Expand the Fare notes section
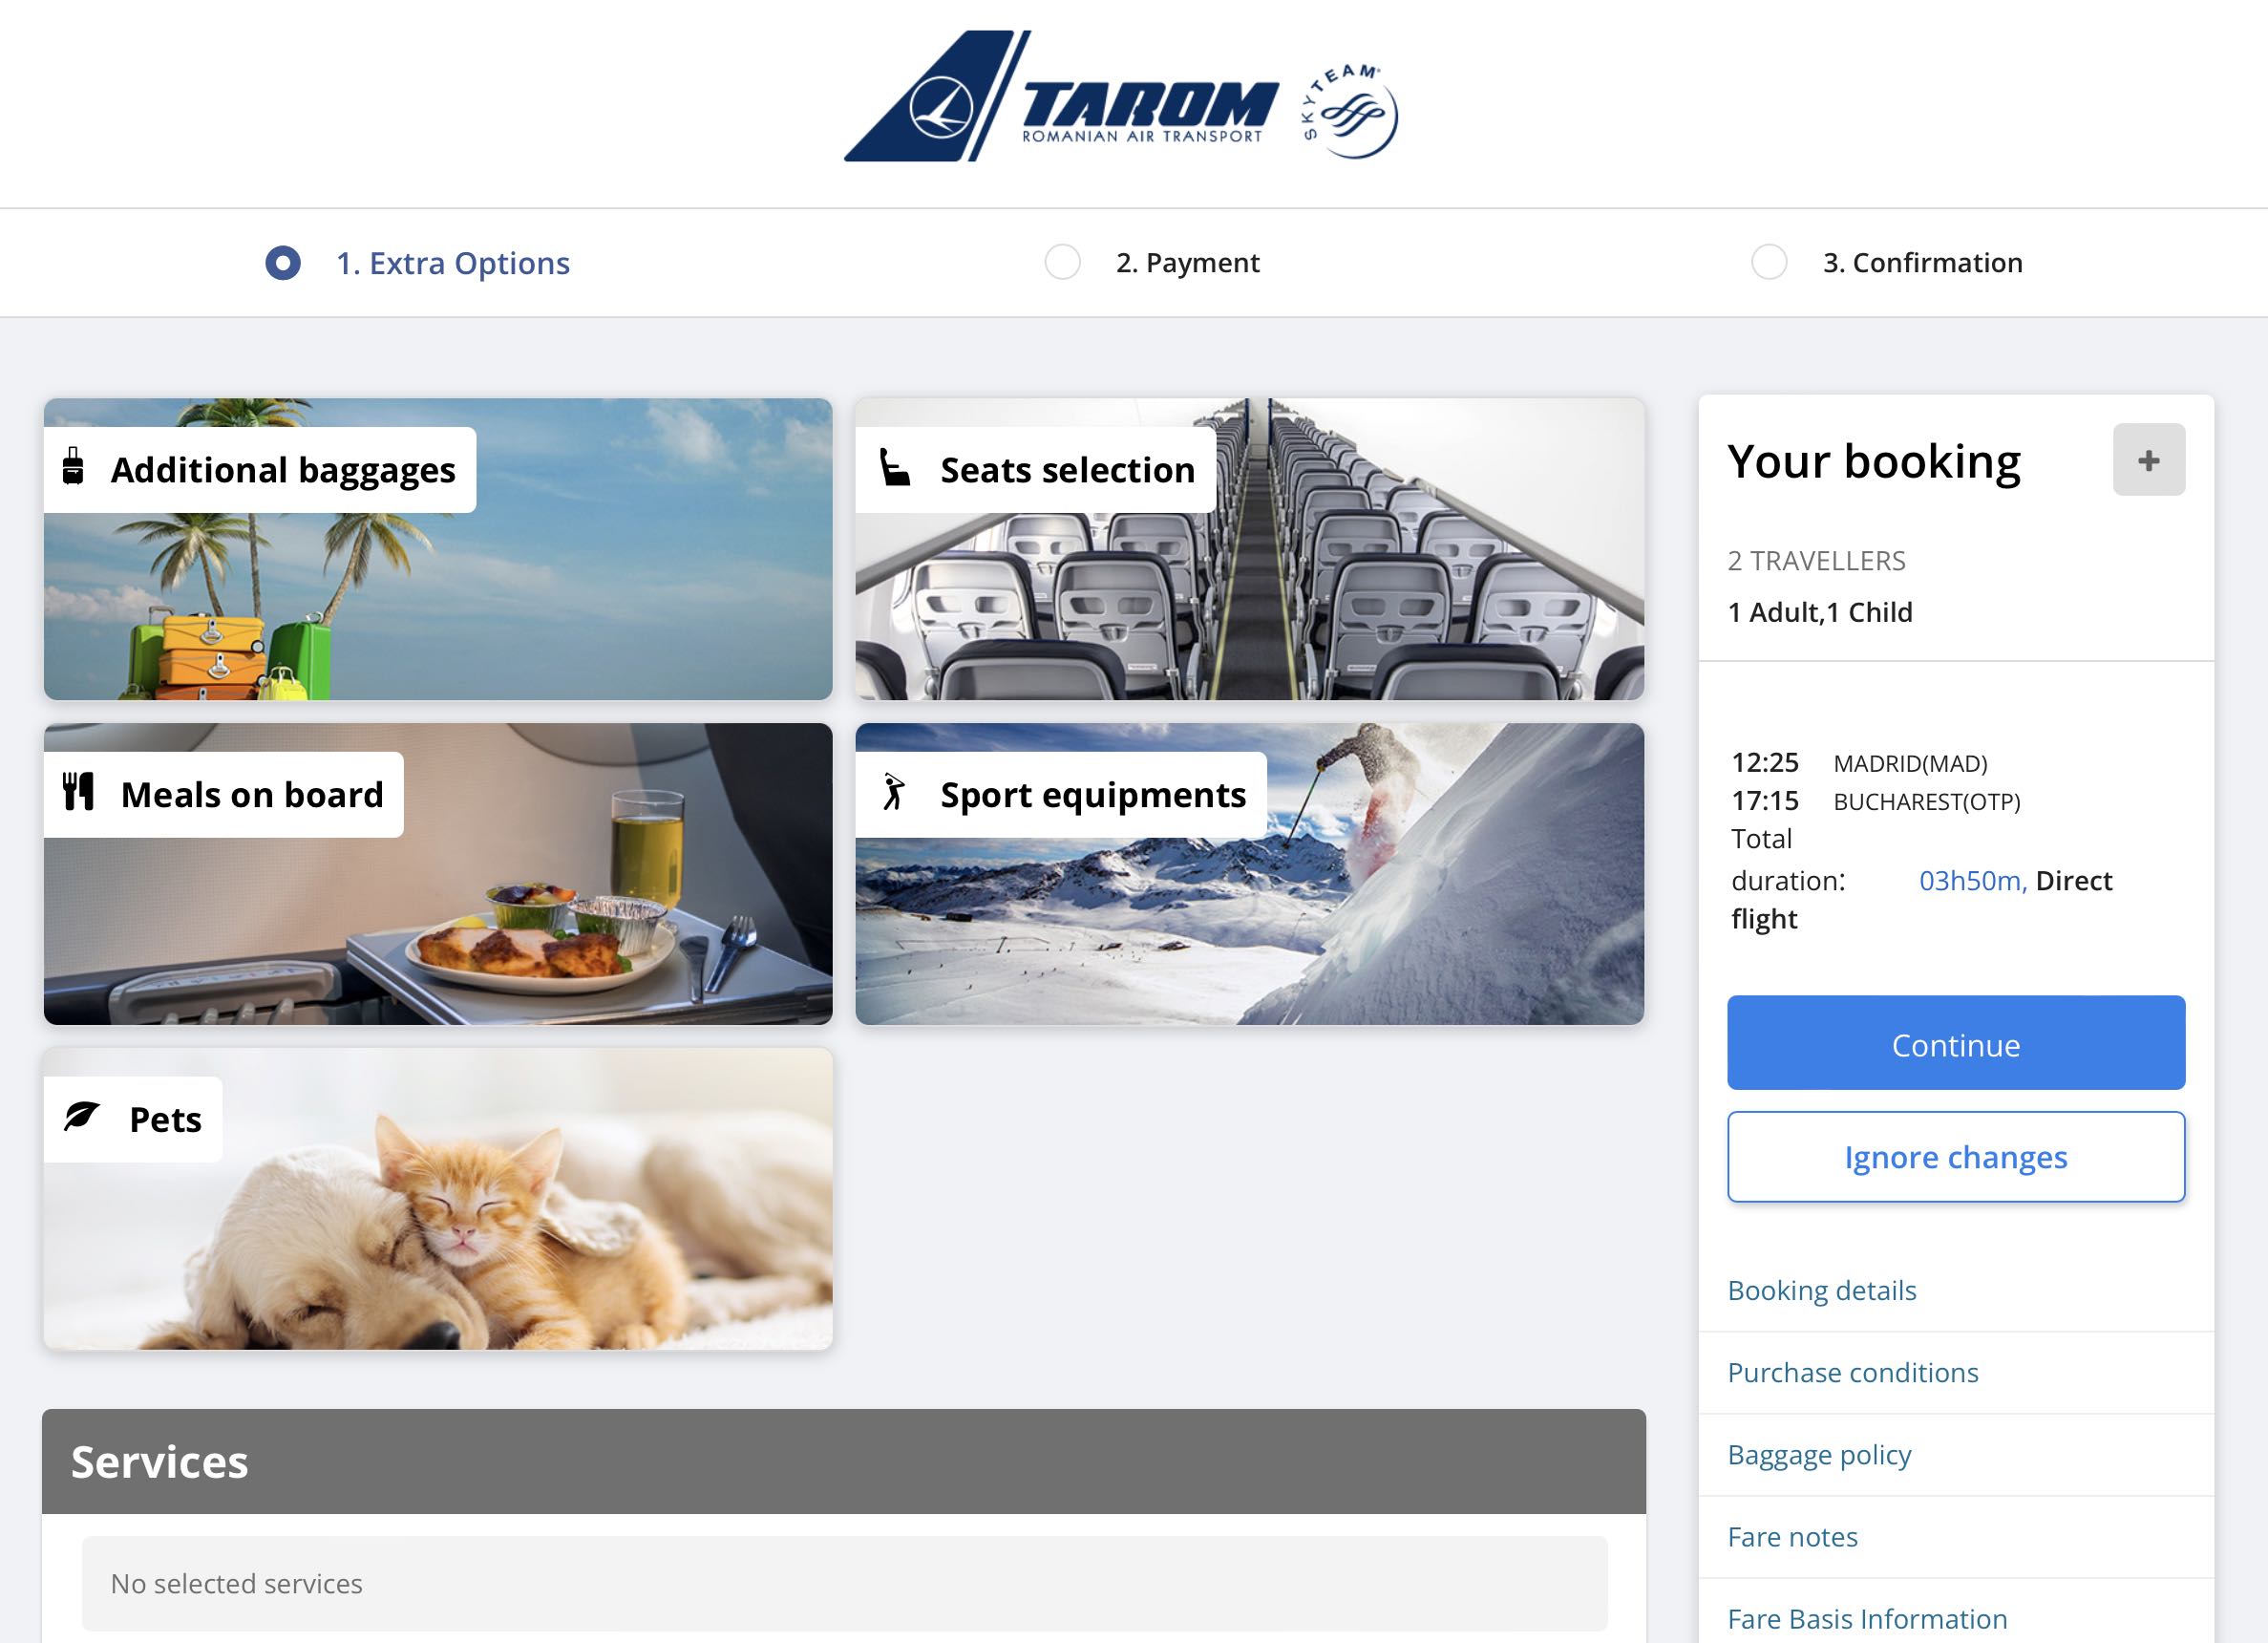Image resolution: width=2268 pixels, height=1643 pixels. (1794, 1536)
